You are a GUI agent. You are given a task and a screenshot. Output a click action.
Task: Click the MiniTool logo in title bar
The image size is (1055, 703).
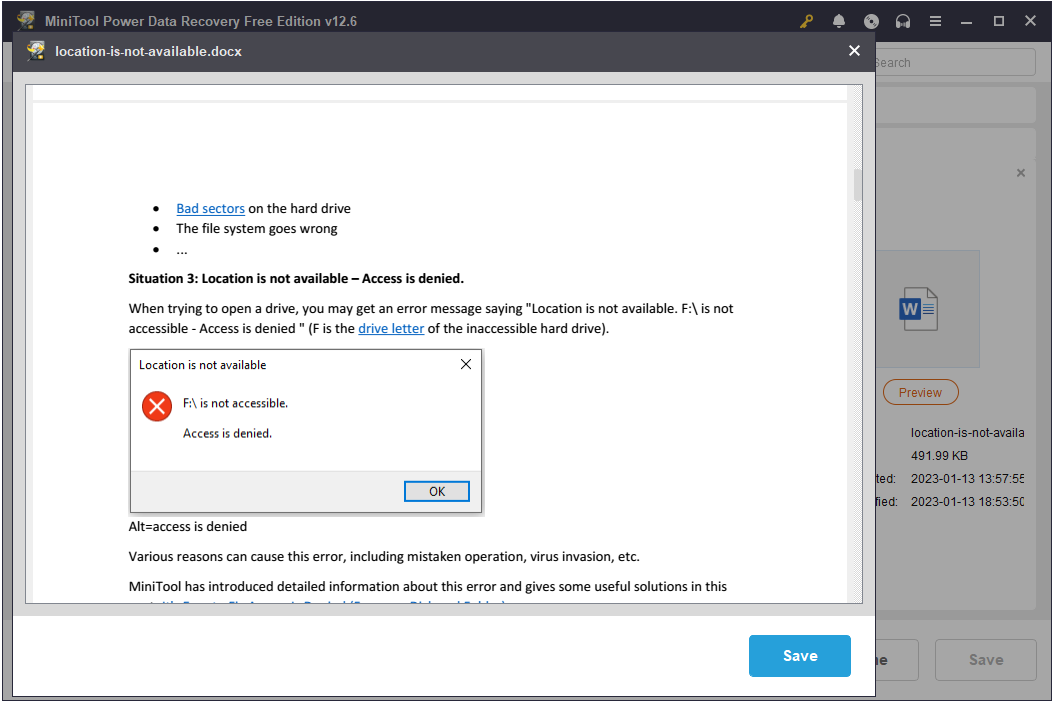click(25, 19)
